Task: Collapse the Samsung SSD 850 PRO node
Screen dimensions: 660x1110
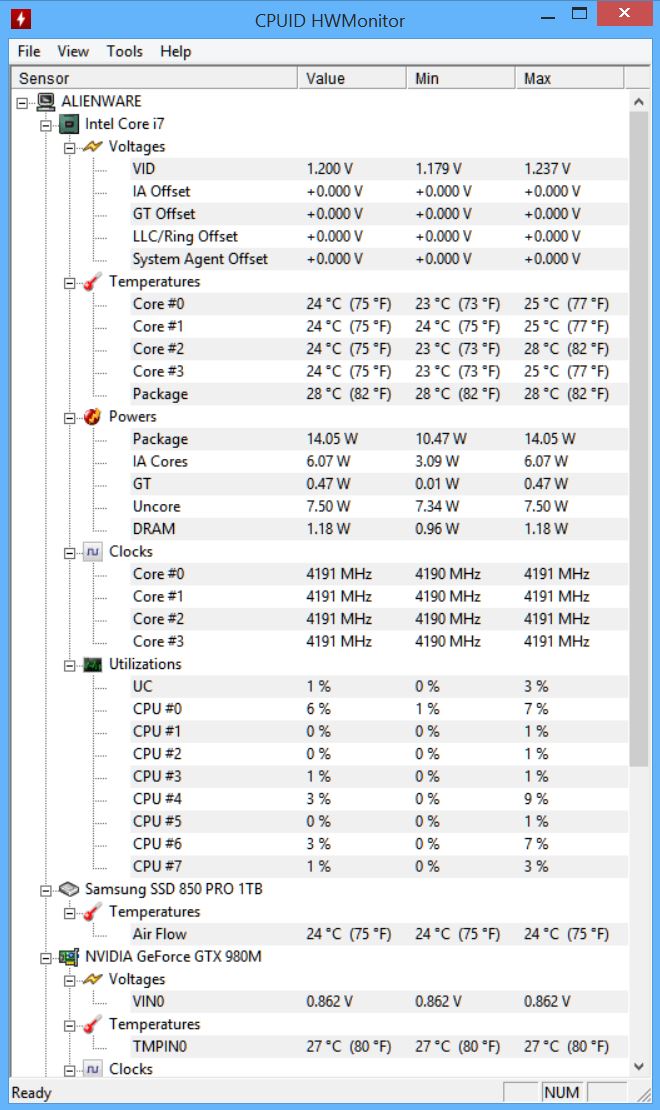Action: [46, 891]
